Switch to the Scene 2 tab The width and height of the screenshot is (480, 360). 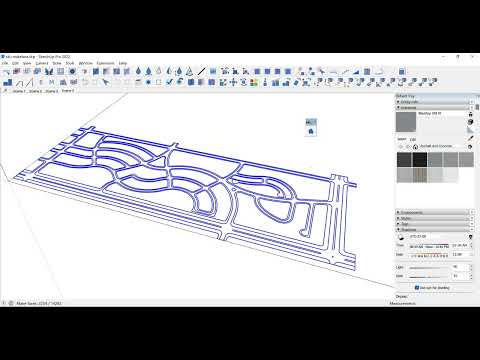(x=35, y=91)
